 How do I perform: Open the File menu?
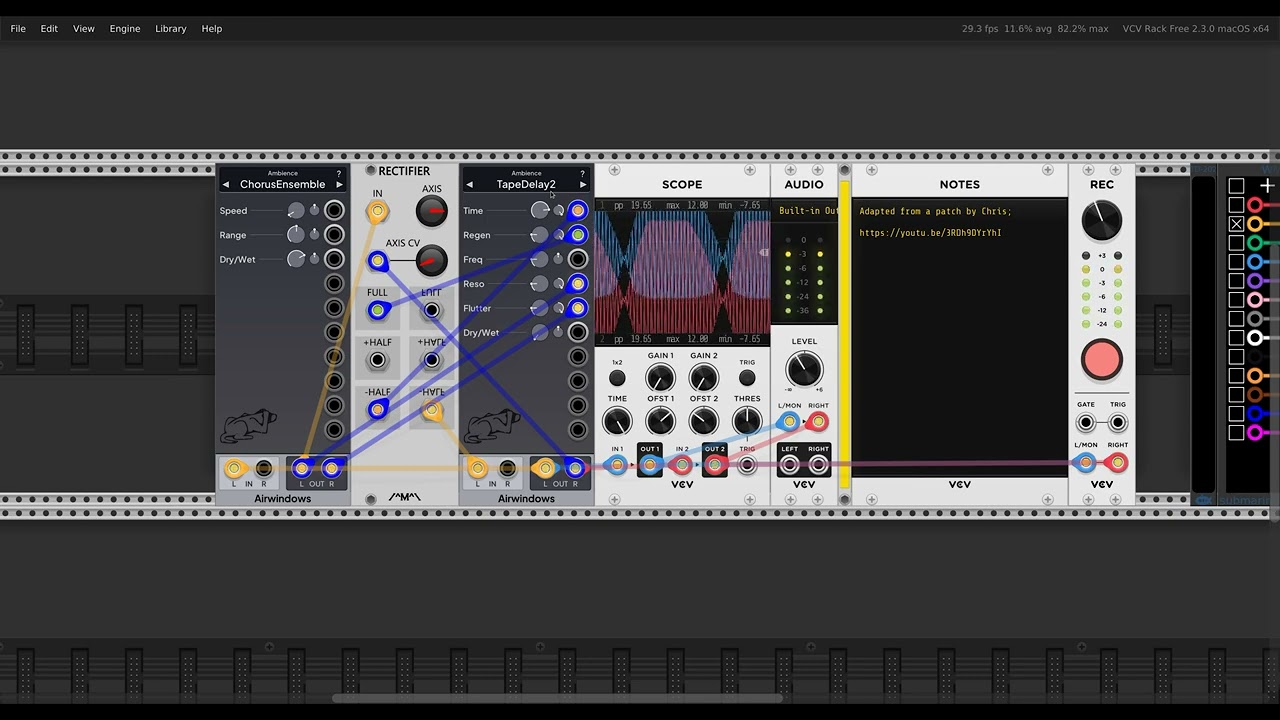pyautogui.click(x=18, y=29)
